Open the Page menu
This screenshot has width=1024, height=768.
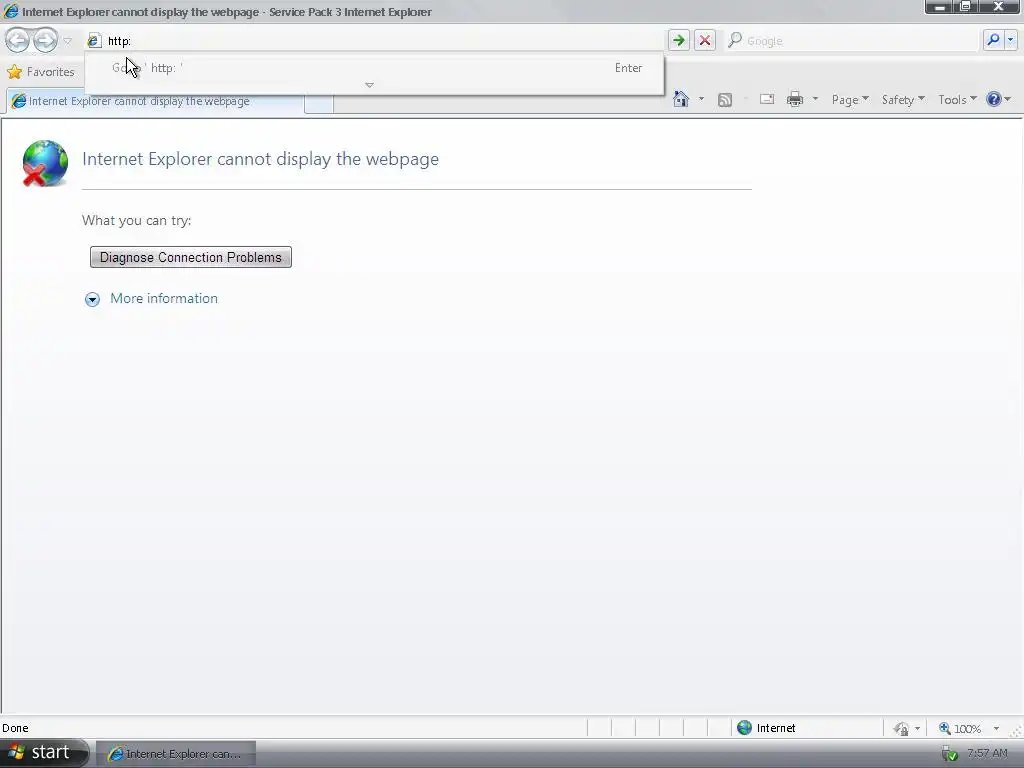click(850, 99)
